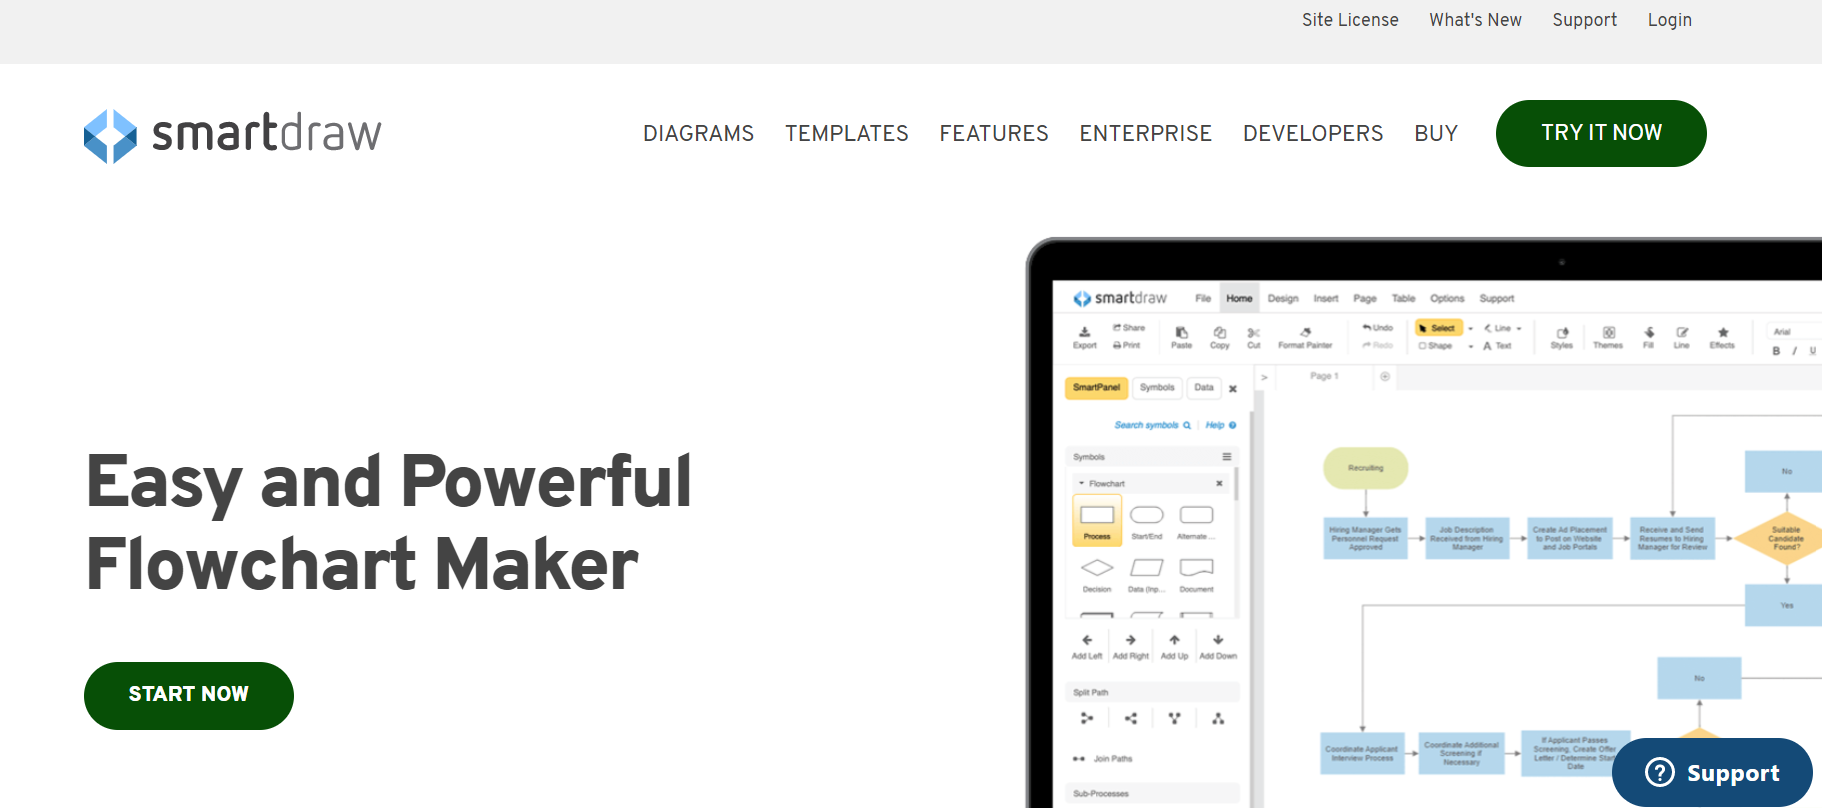
Task: Click the Format Painter icon in the preview
Action: coord(1305,337)
